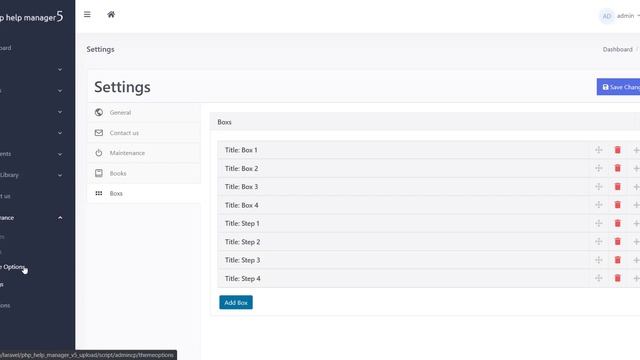
Task: Open the General settings tab
Action: (144, 112)
